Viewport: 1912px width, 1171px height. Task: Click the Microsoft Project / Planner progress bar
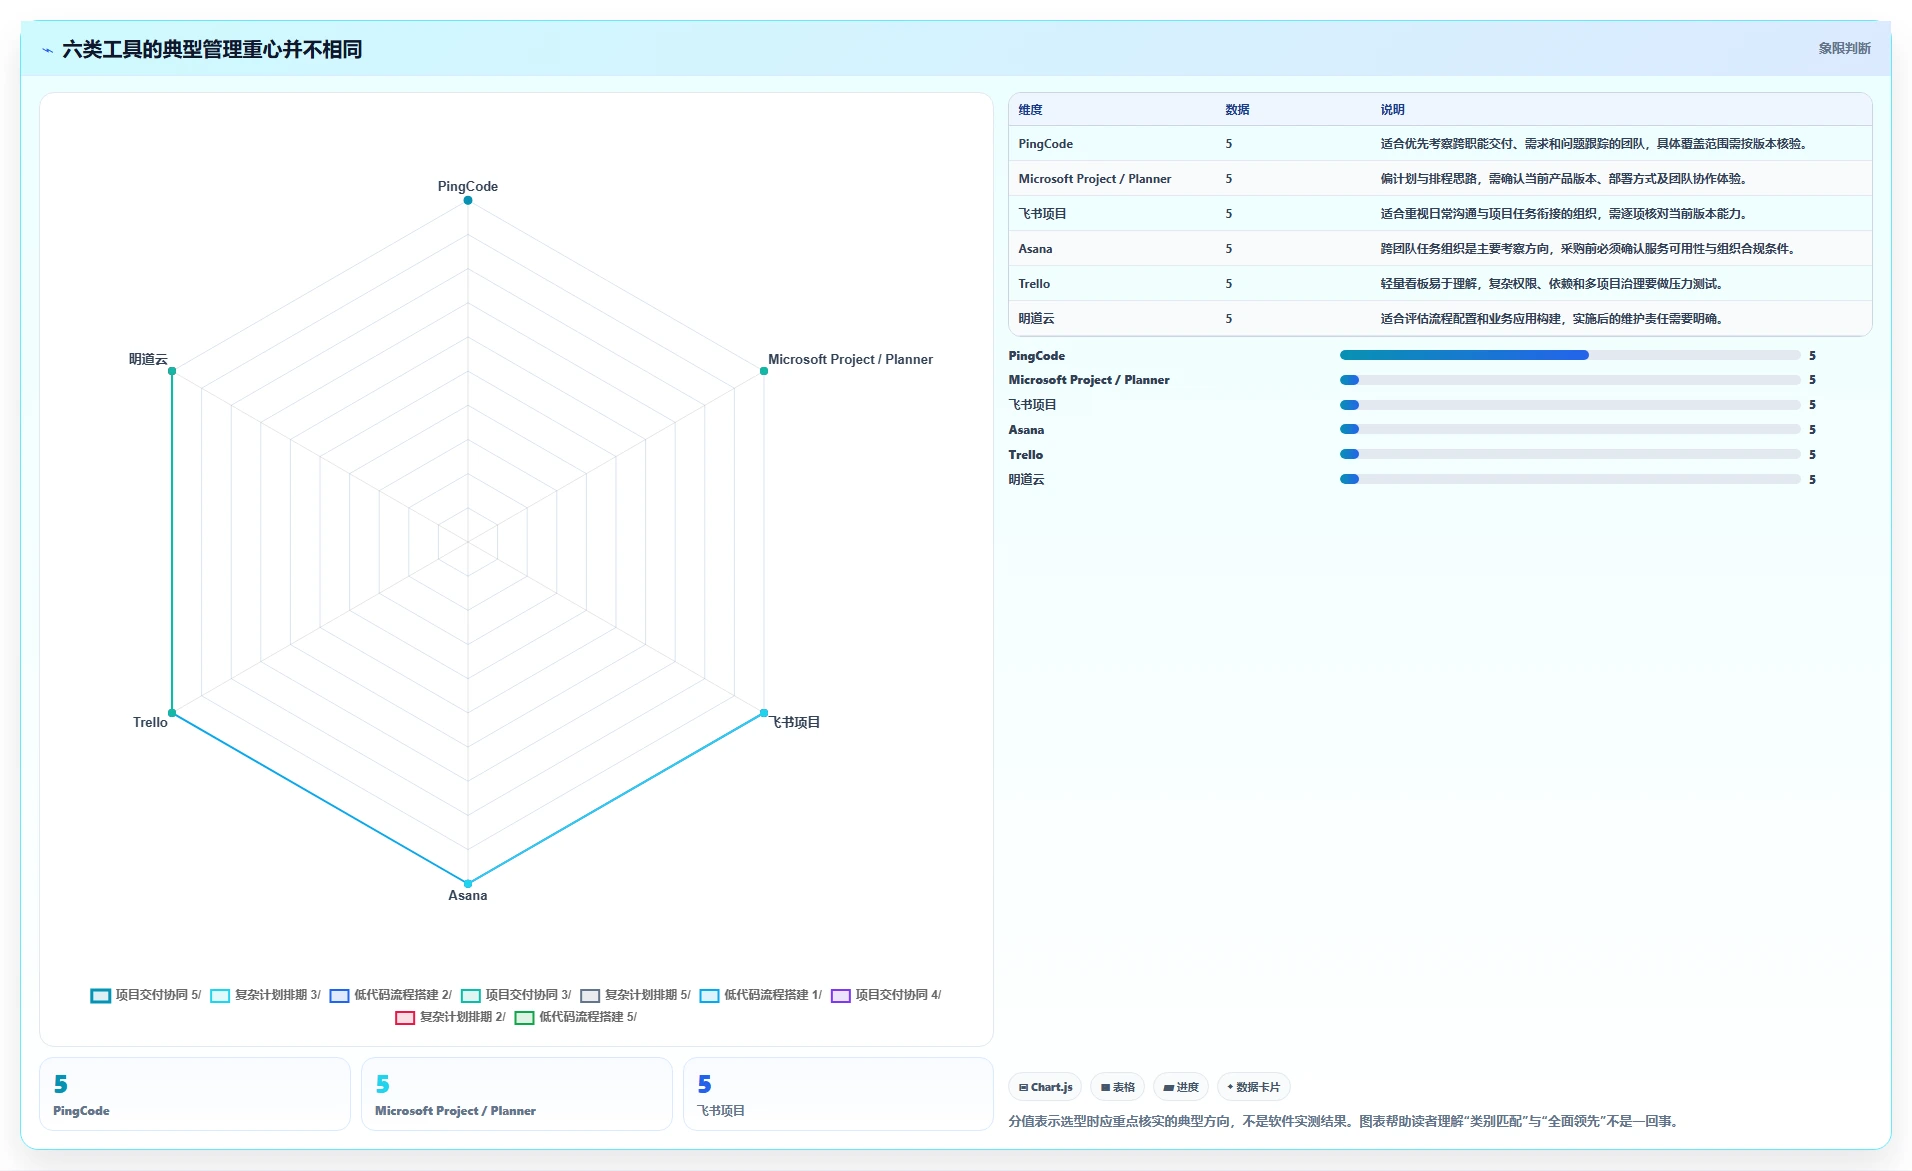pos(1569,380)
